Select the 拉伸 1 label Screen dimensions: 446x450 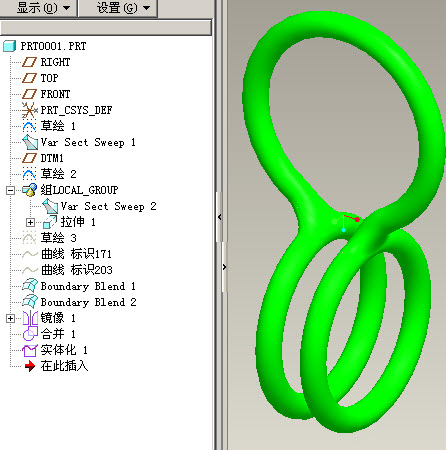click(78, 222)
